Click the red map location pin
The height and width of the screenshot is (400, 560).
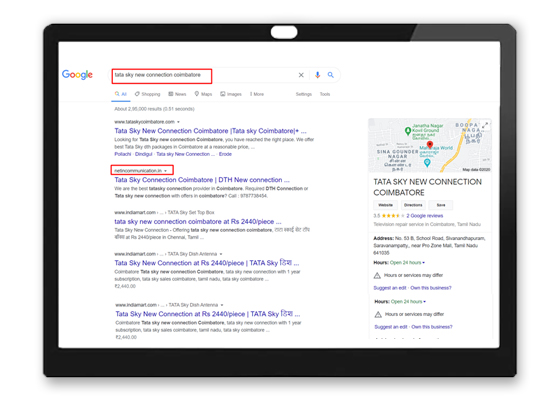(x=430, y=145)
